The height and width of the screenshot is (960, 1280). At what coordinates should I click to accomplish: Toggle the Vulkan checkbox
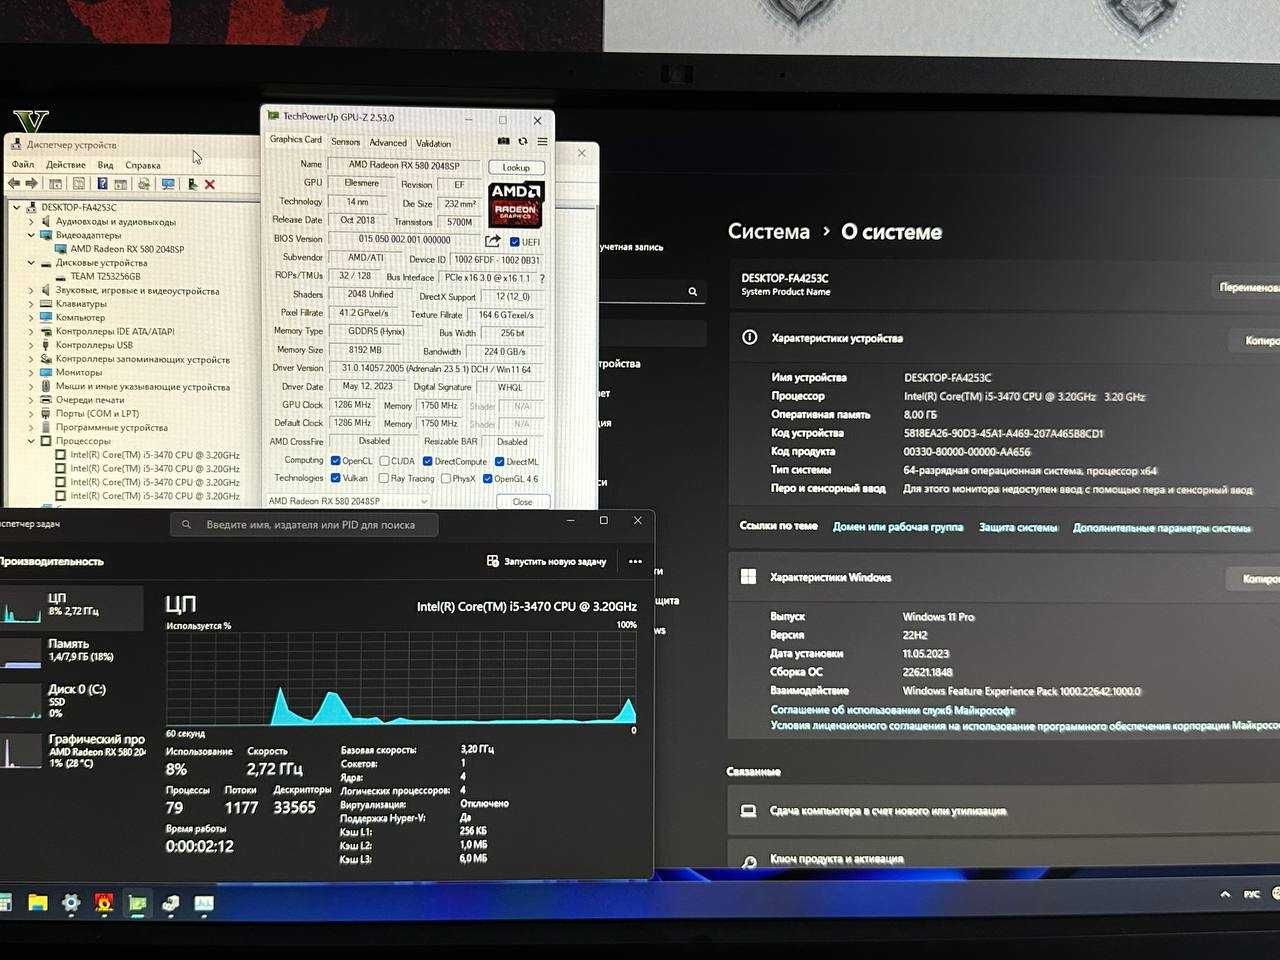[335, 478]
